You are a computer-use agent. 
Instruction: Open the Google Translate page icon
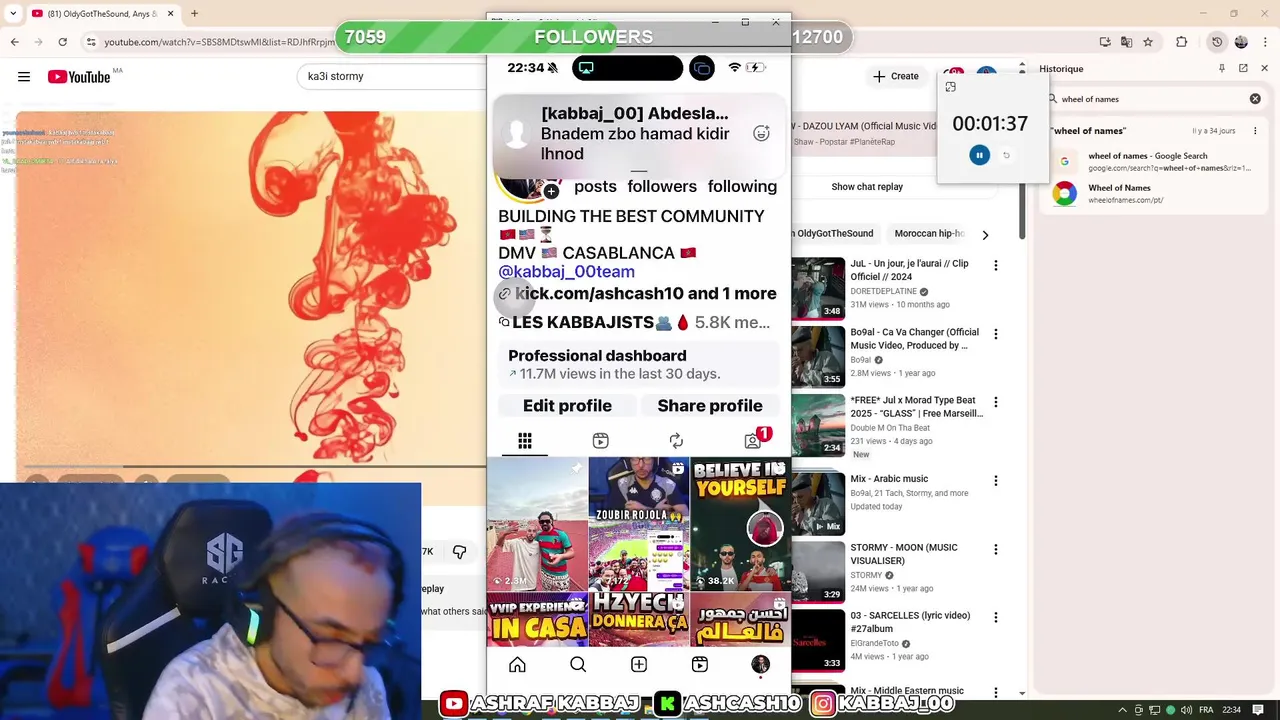click(x=1126, y=42)
